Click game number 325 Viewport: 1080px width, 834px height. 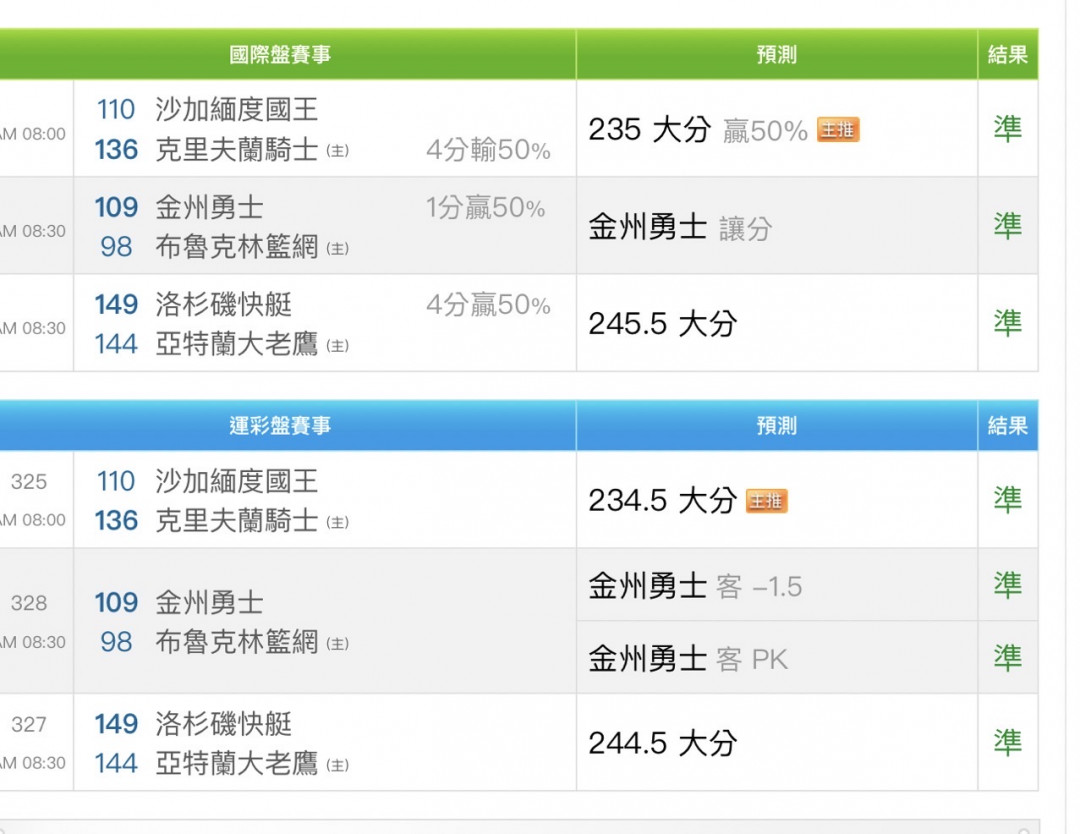(29, 482)
